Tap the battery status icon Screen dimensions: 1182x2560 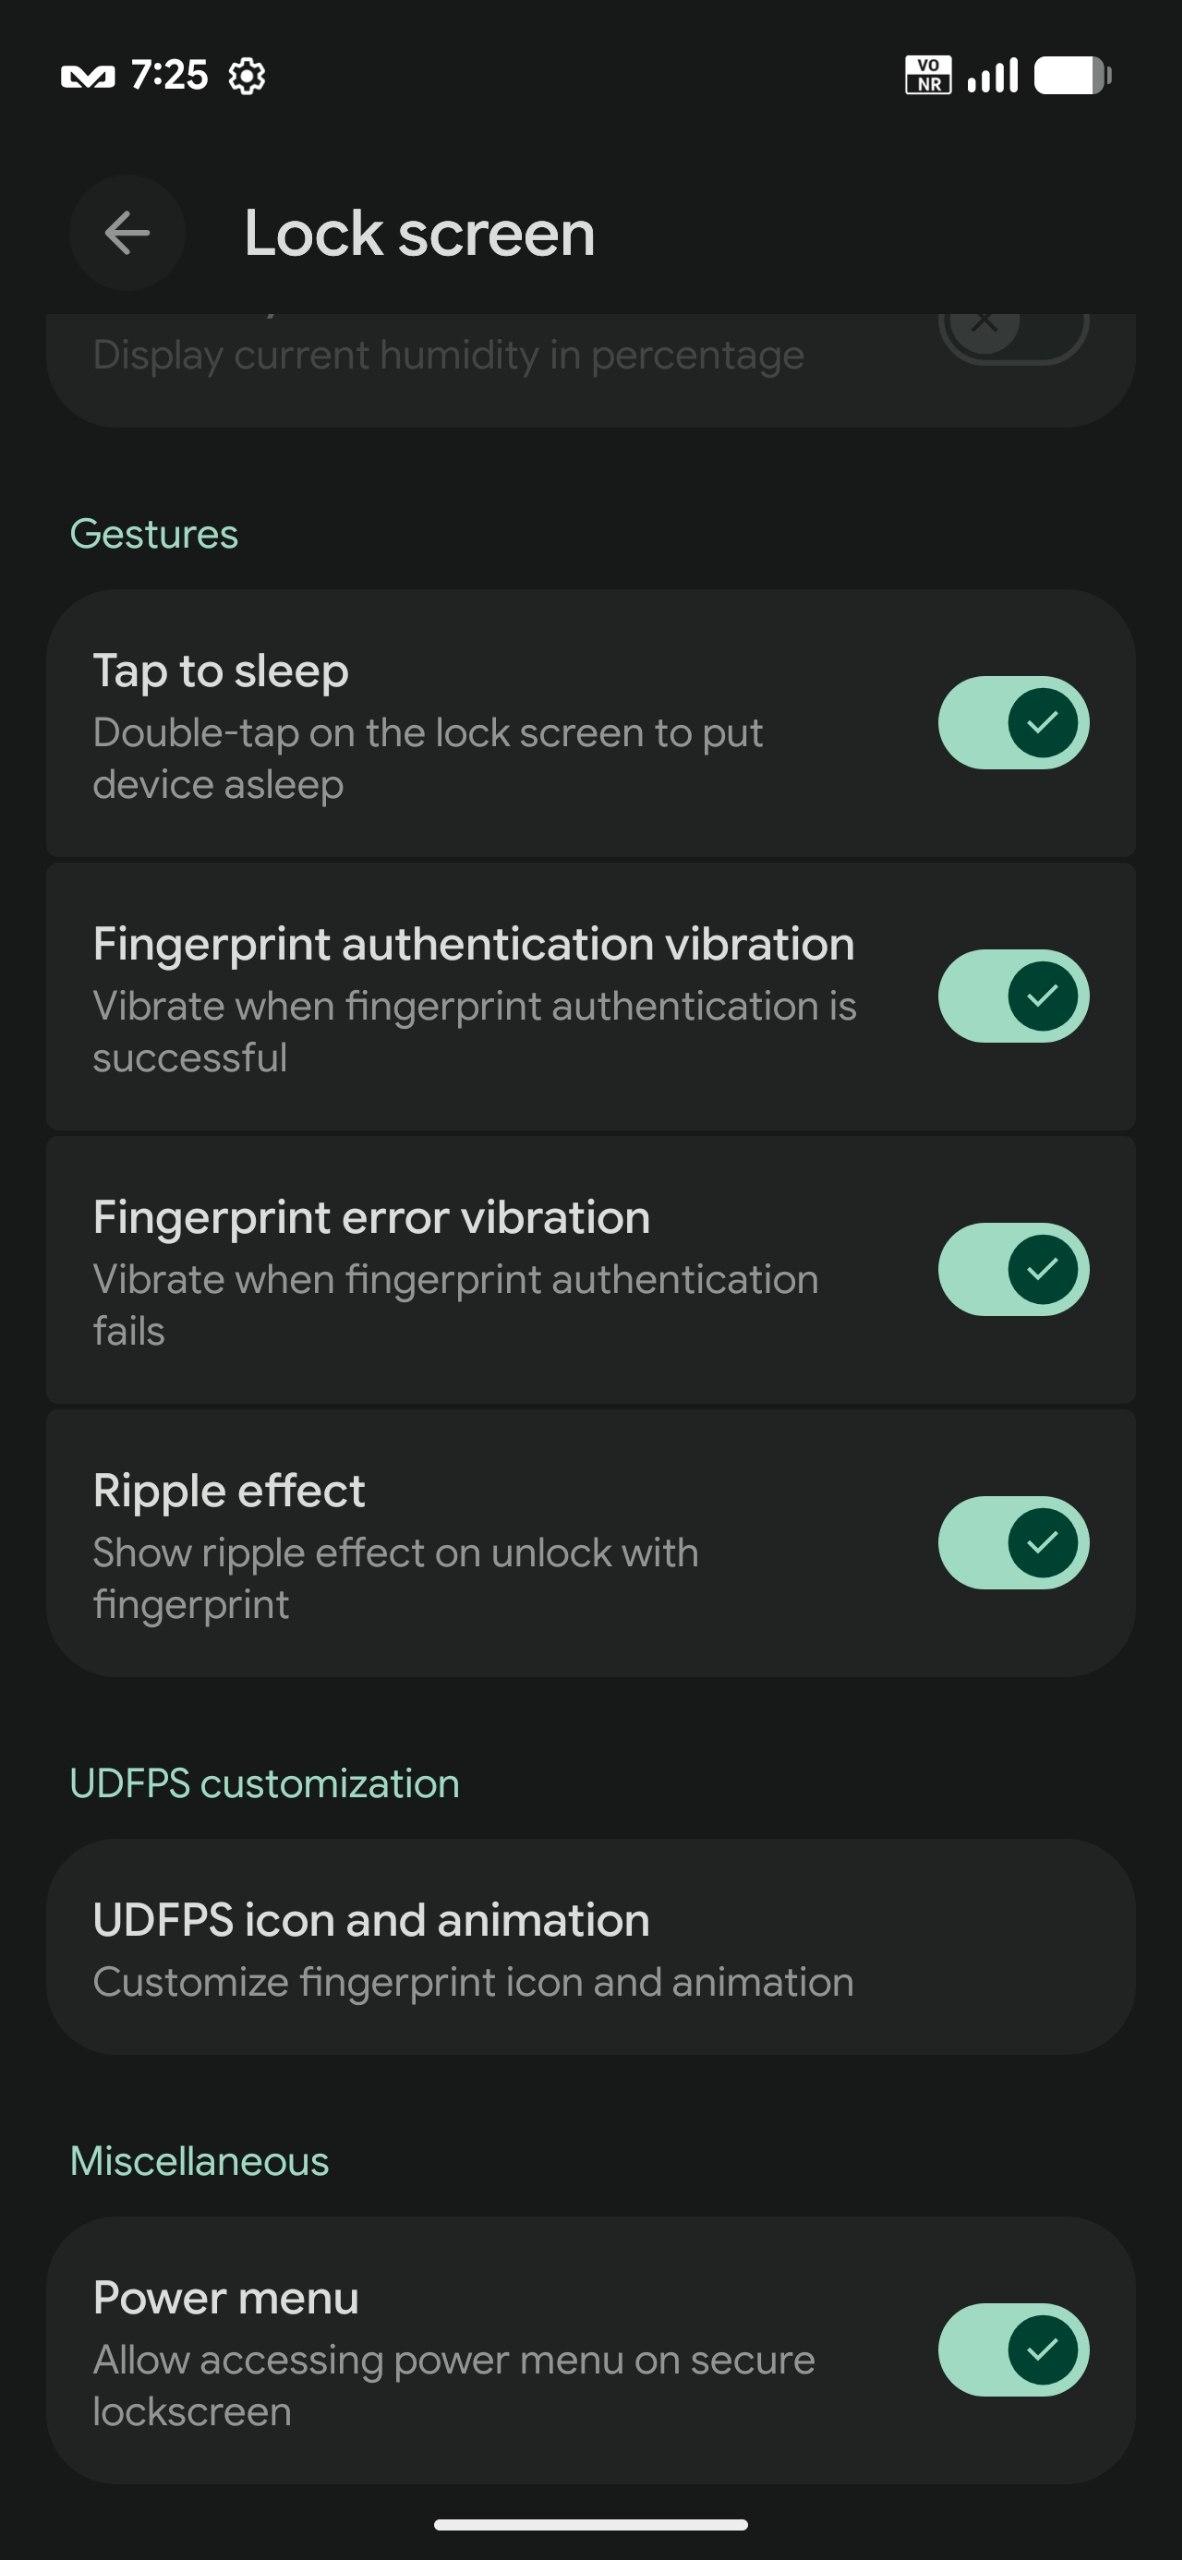pos(1072,75)
